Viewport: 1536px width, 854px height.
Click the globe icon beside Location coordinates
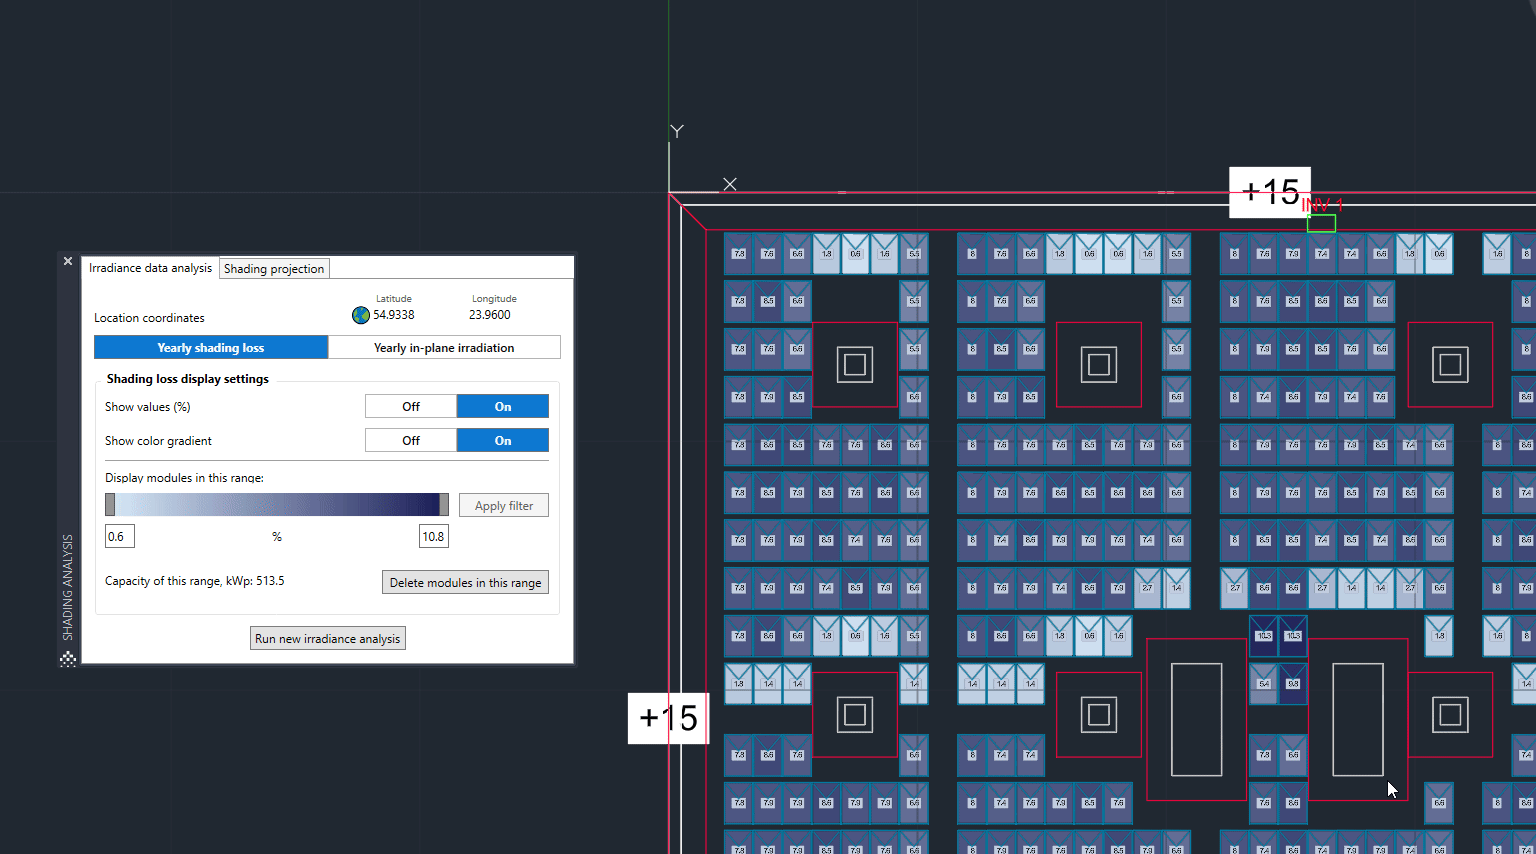coord(360,314)
